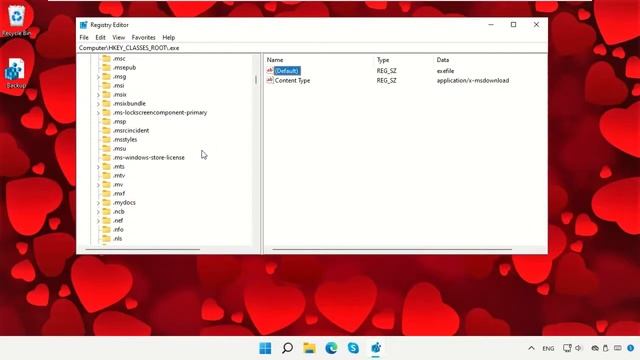Select the .mts key label
The width and height of the screenshot is (640, 360).
(118, 167)
